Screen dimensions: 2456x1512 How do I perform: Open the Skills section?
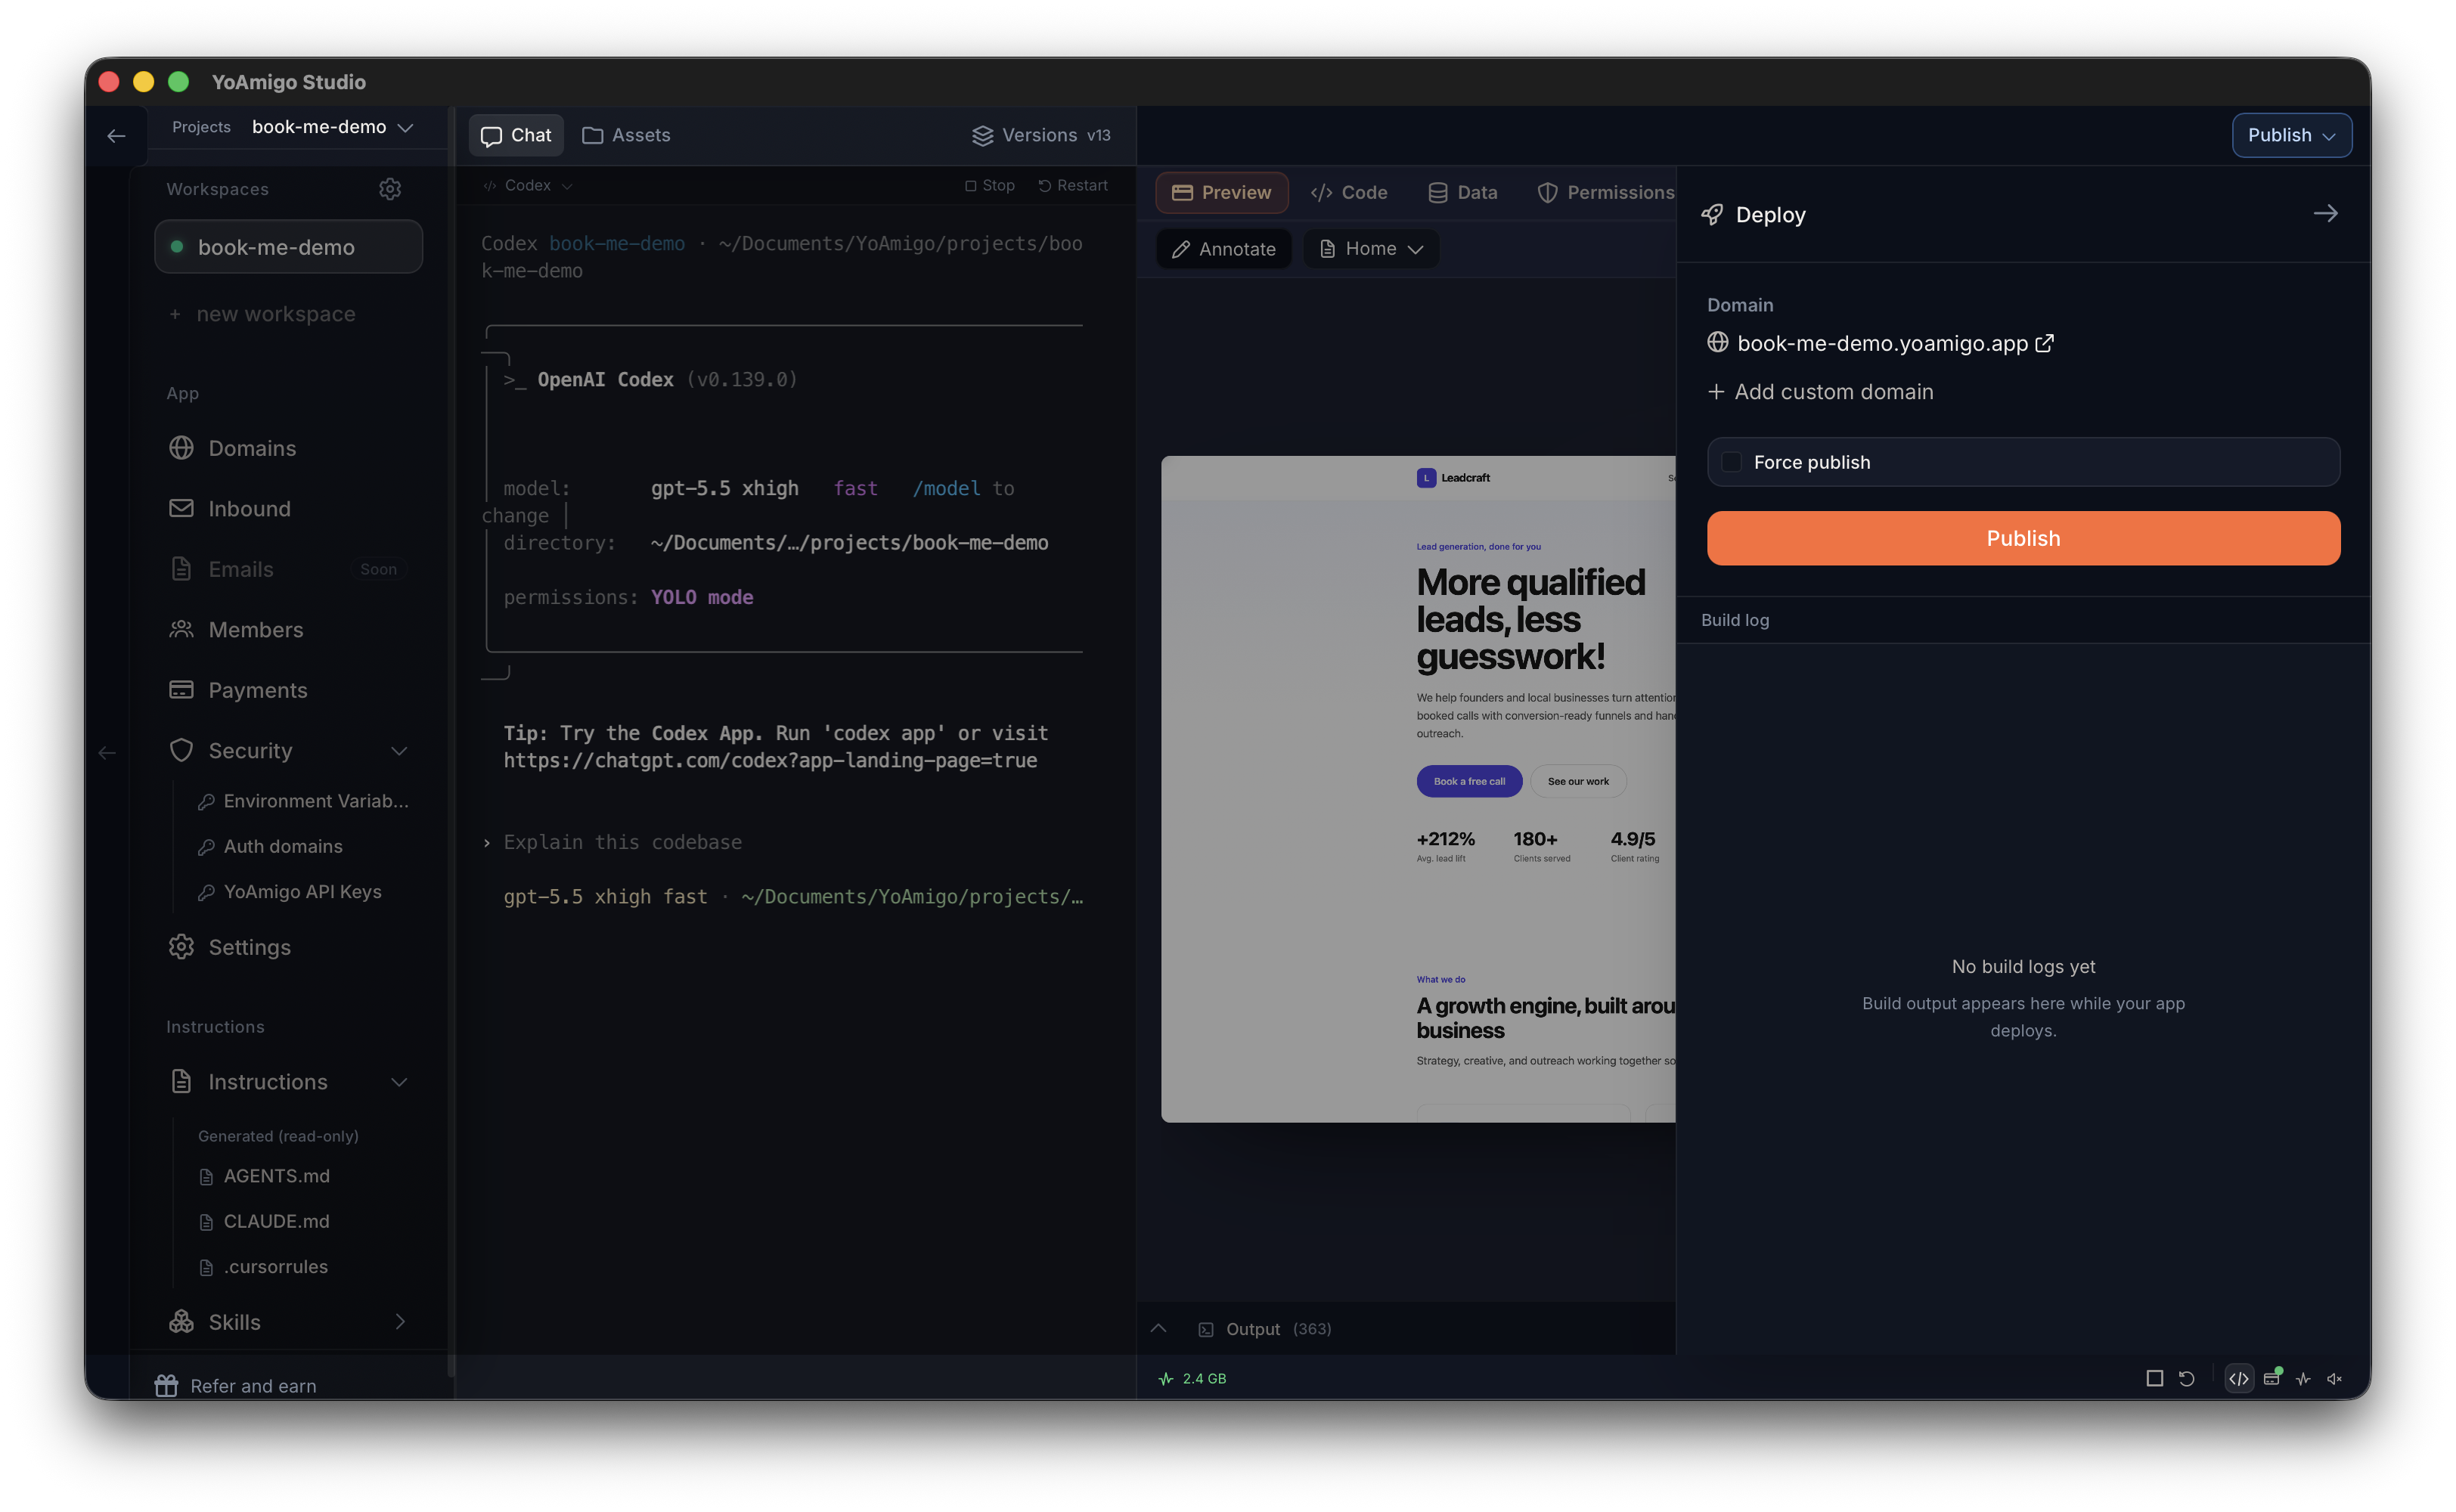pos(288,1322)
